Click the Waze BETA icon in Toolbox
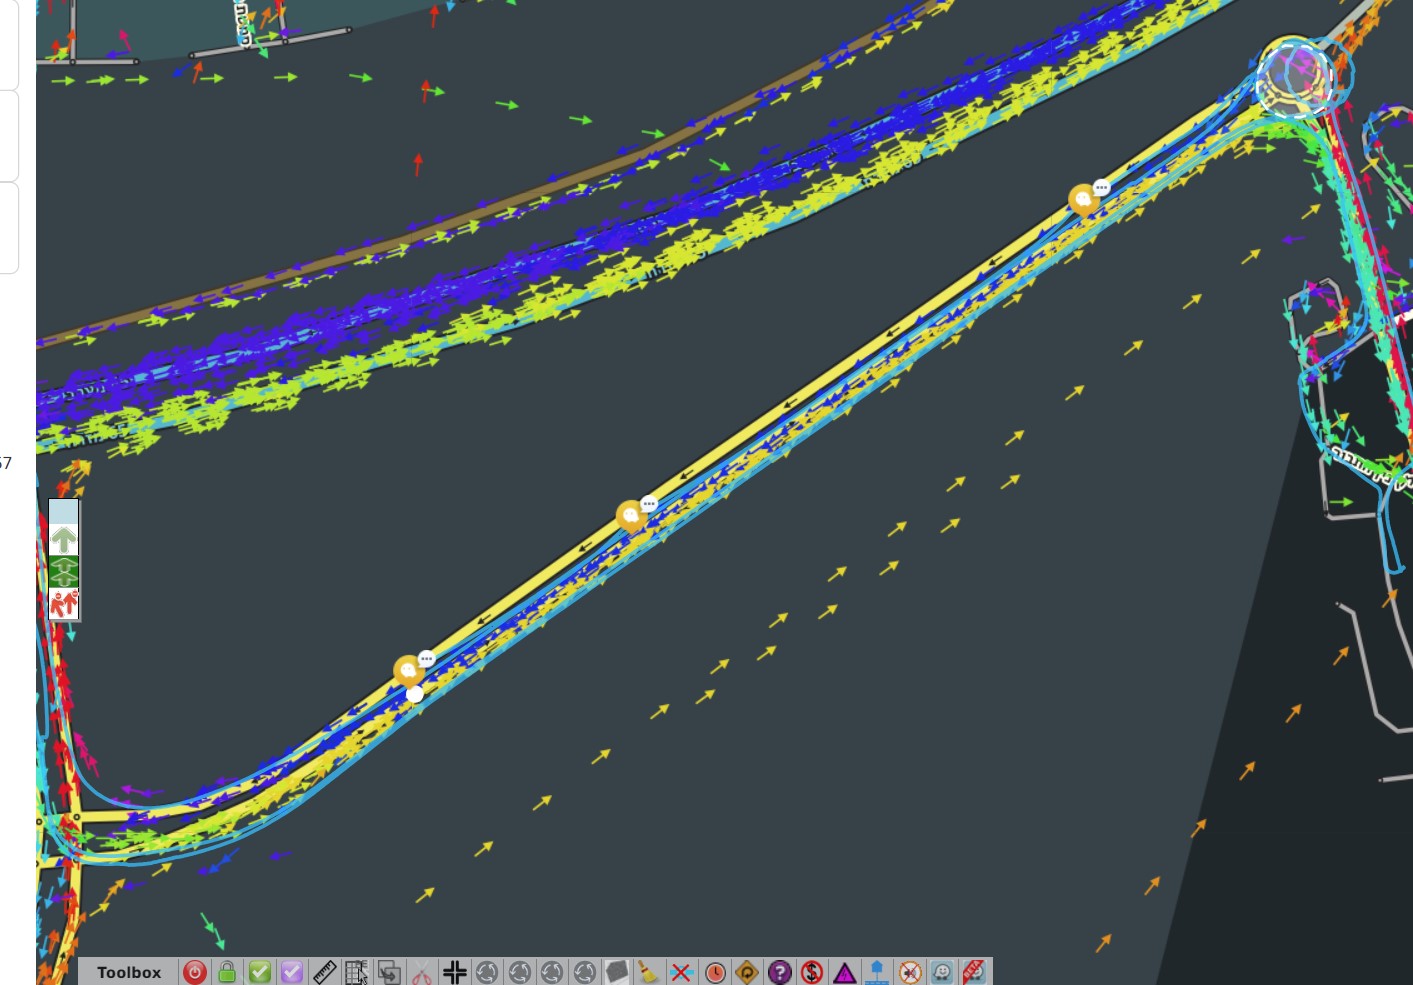This screenshot has height=985, width=1413. click(974, 972)
